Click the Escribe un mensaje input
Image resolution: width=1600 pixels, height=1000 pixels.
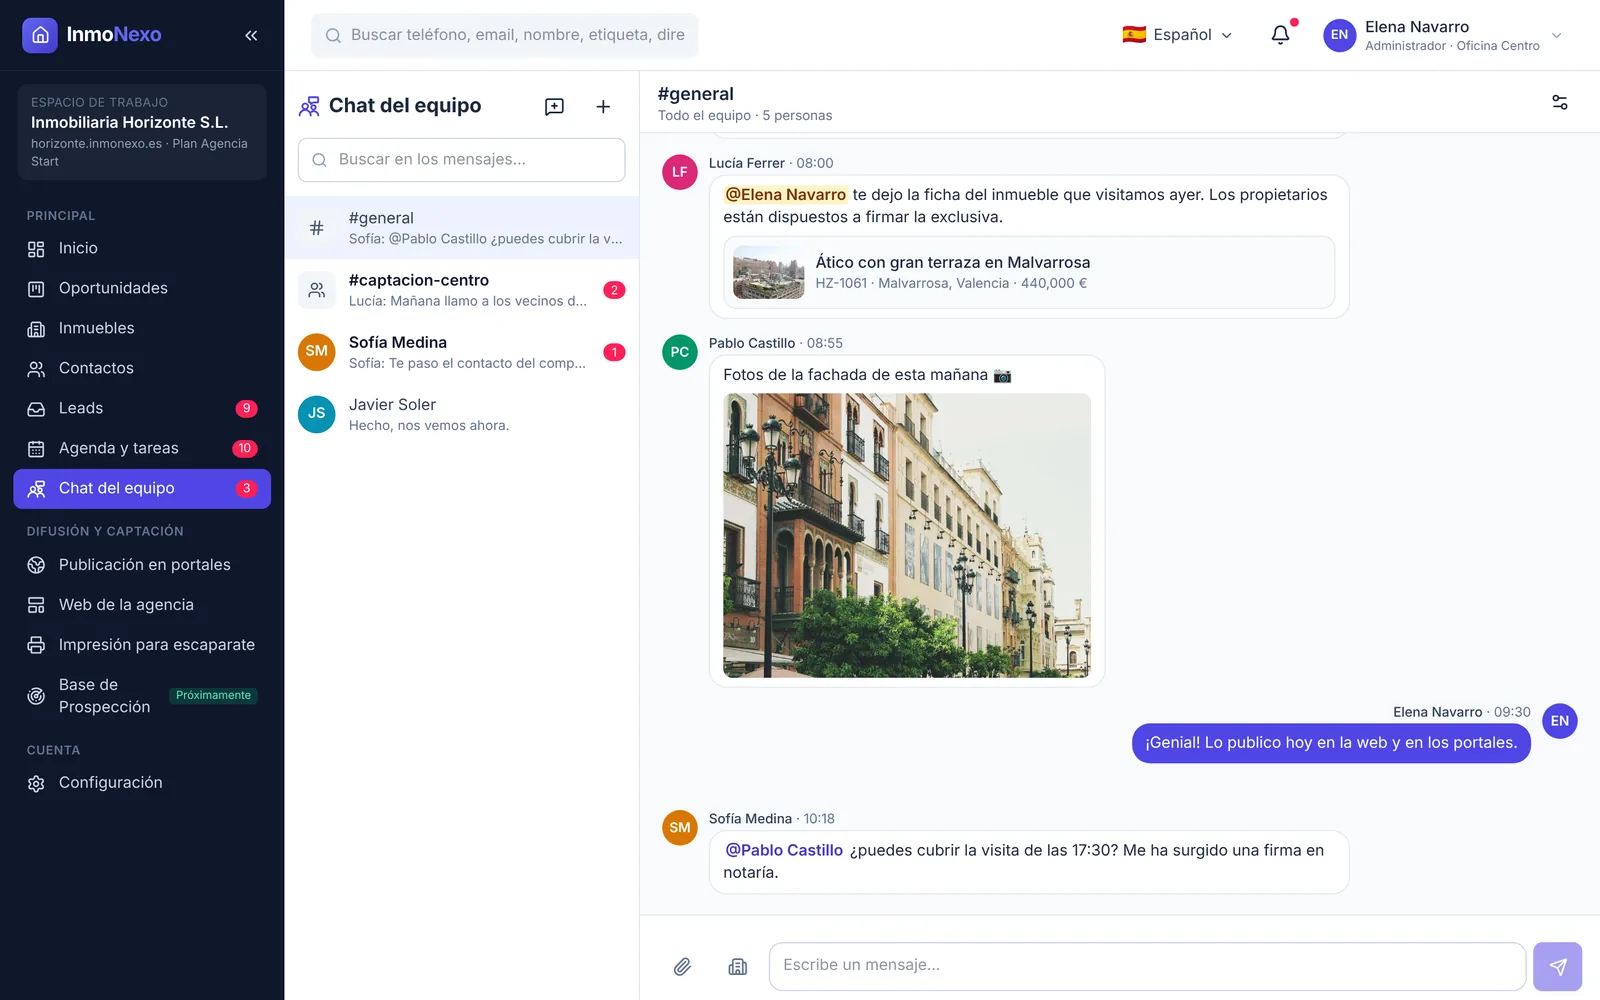[x=1147, y=966]
